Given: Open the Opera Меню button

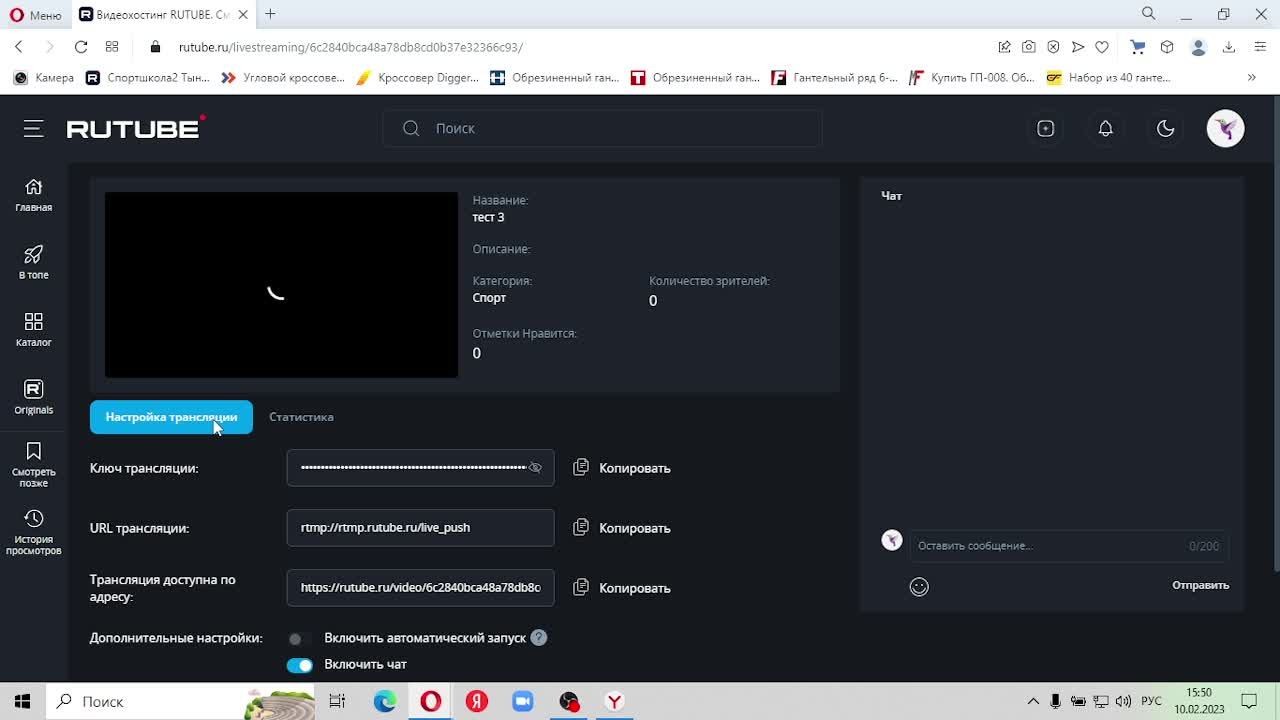Looking at the screenshot, I should click(35, 15).
